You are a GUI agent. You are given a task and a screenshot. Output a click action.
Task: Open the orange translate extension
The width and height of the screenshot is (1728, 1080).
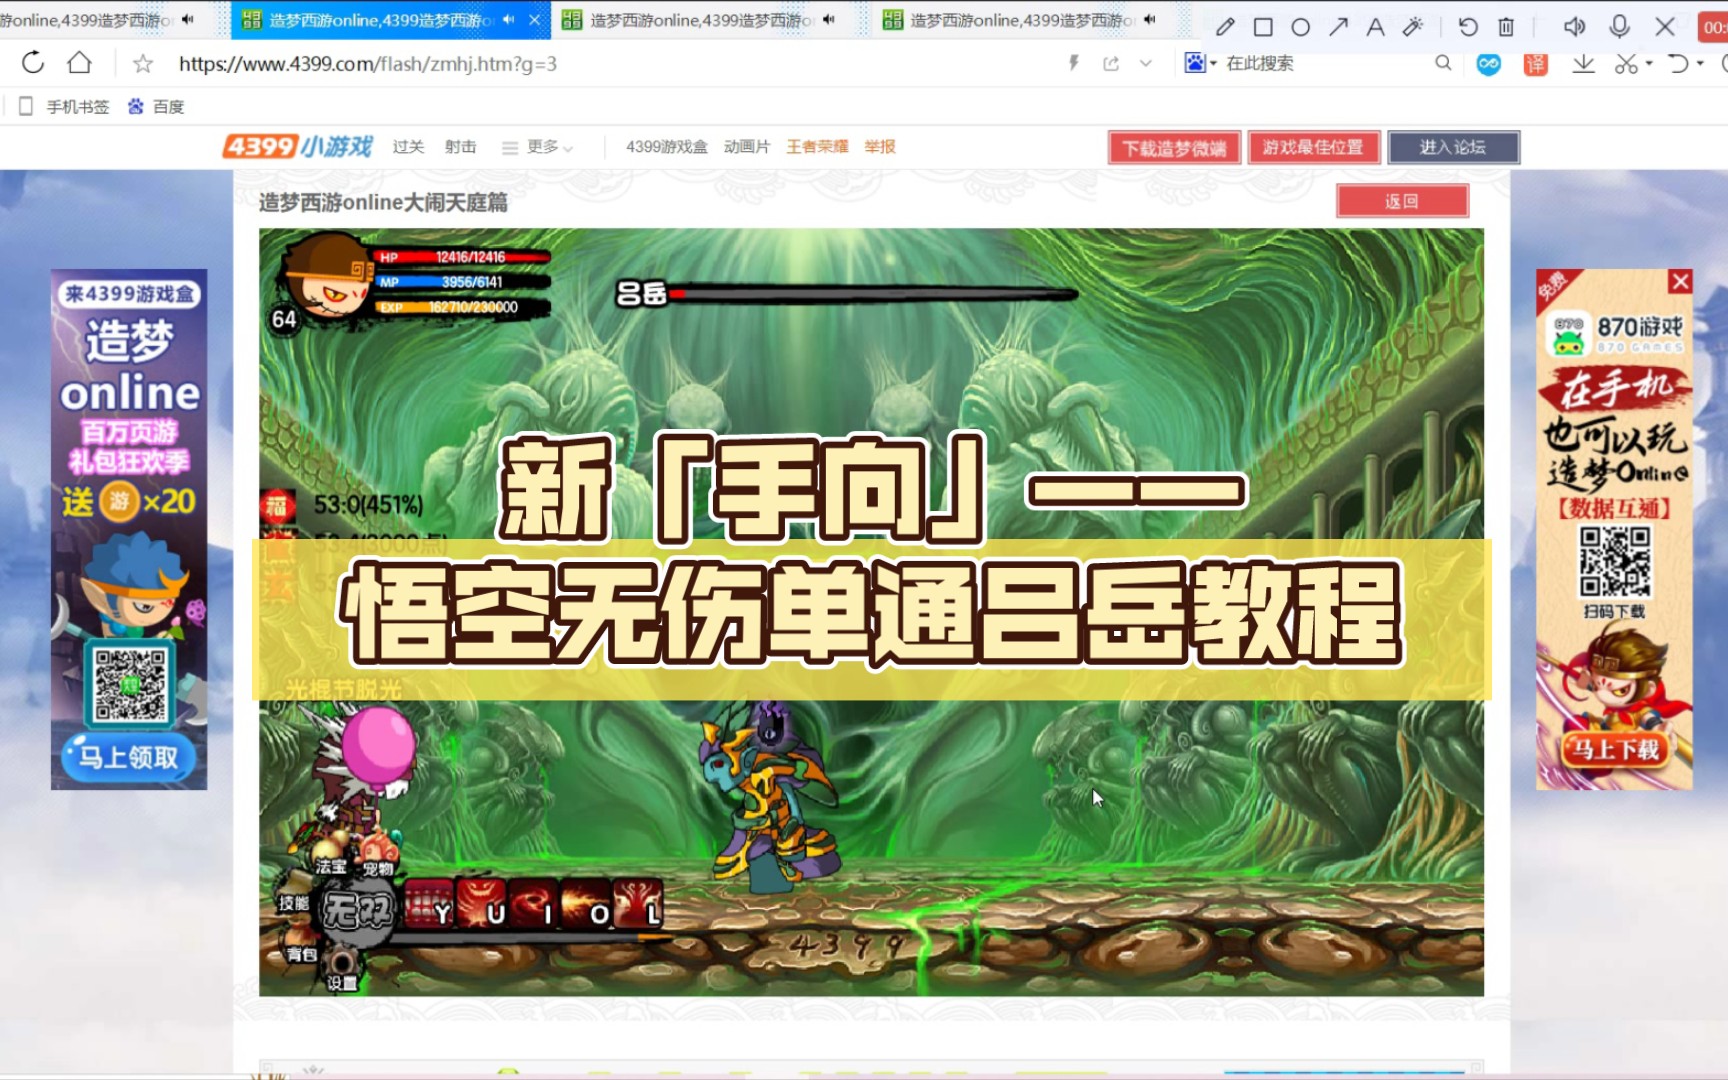pos(1535,64)
